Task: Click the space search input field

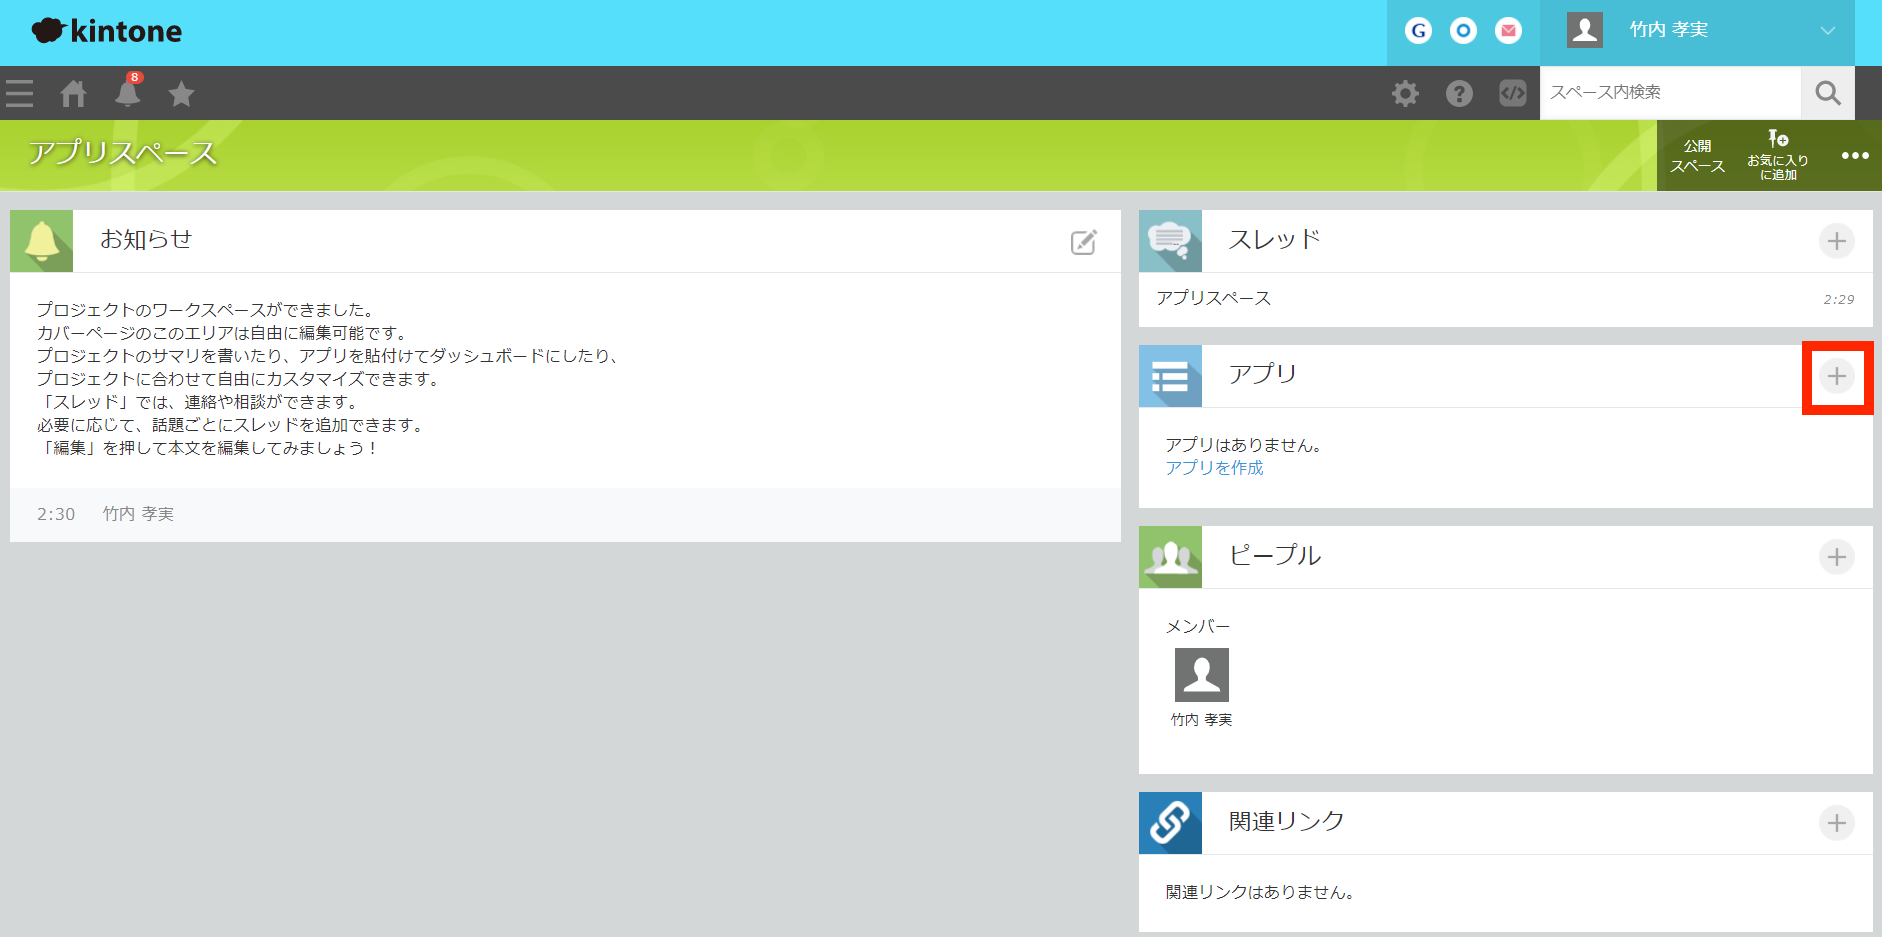Action: (1670, 93)
